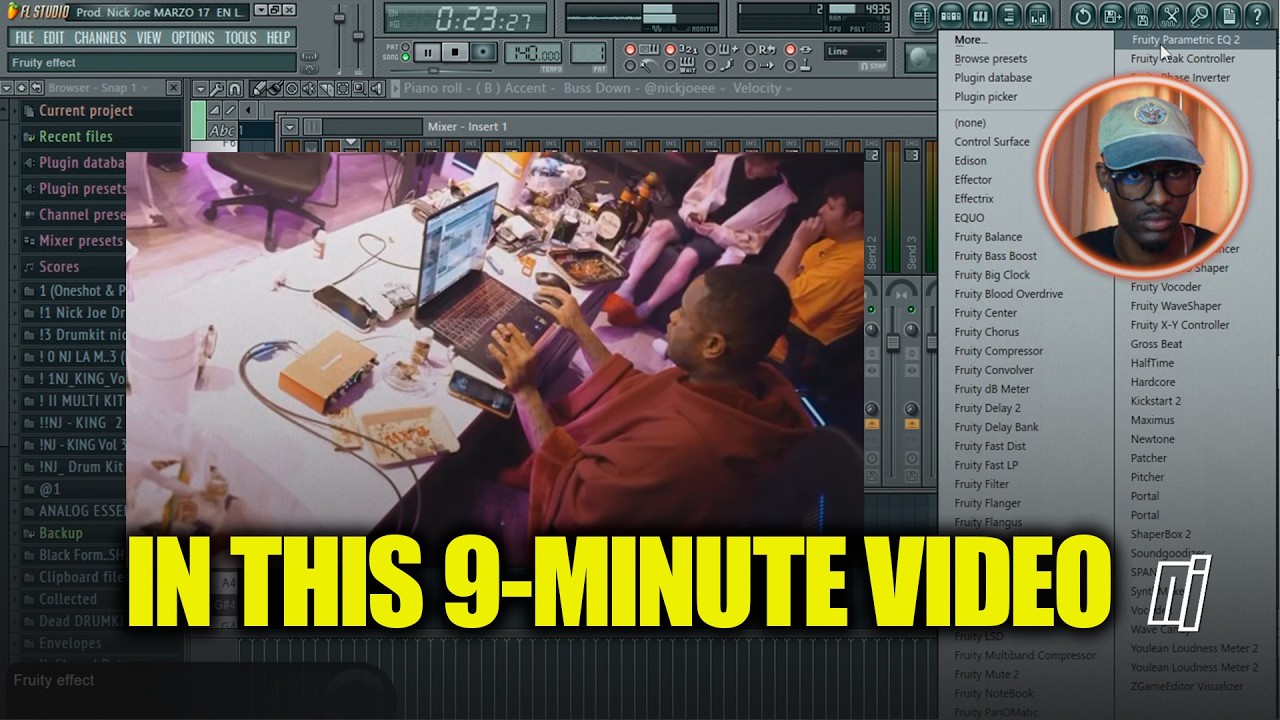
Task: Select the piano roll playback speaker tool
Action: pos(377,88)
